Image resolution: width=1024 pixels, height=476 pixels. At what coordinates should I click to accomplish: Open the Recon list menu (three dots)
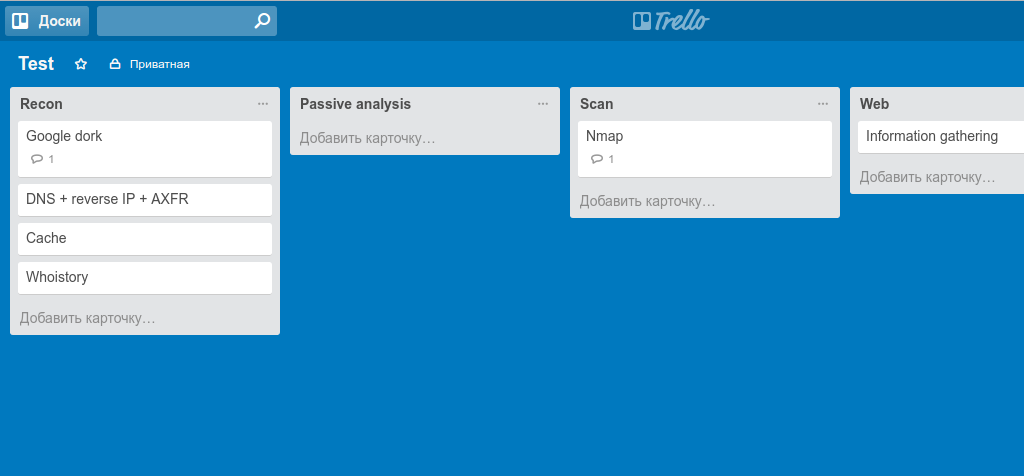pyautogui.click(x=263, y=104)
